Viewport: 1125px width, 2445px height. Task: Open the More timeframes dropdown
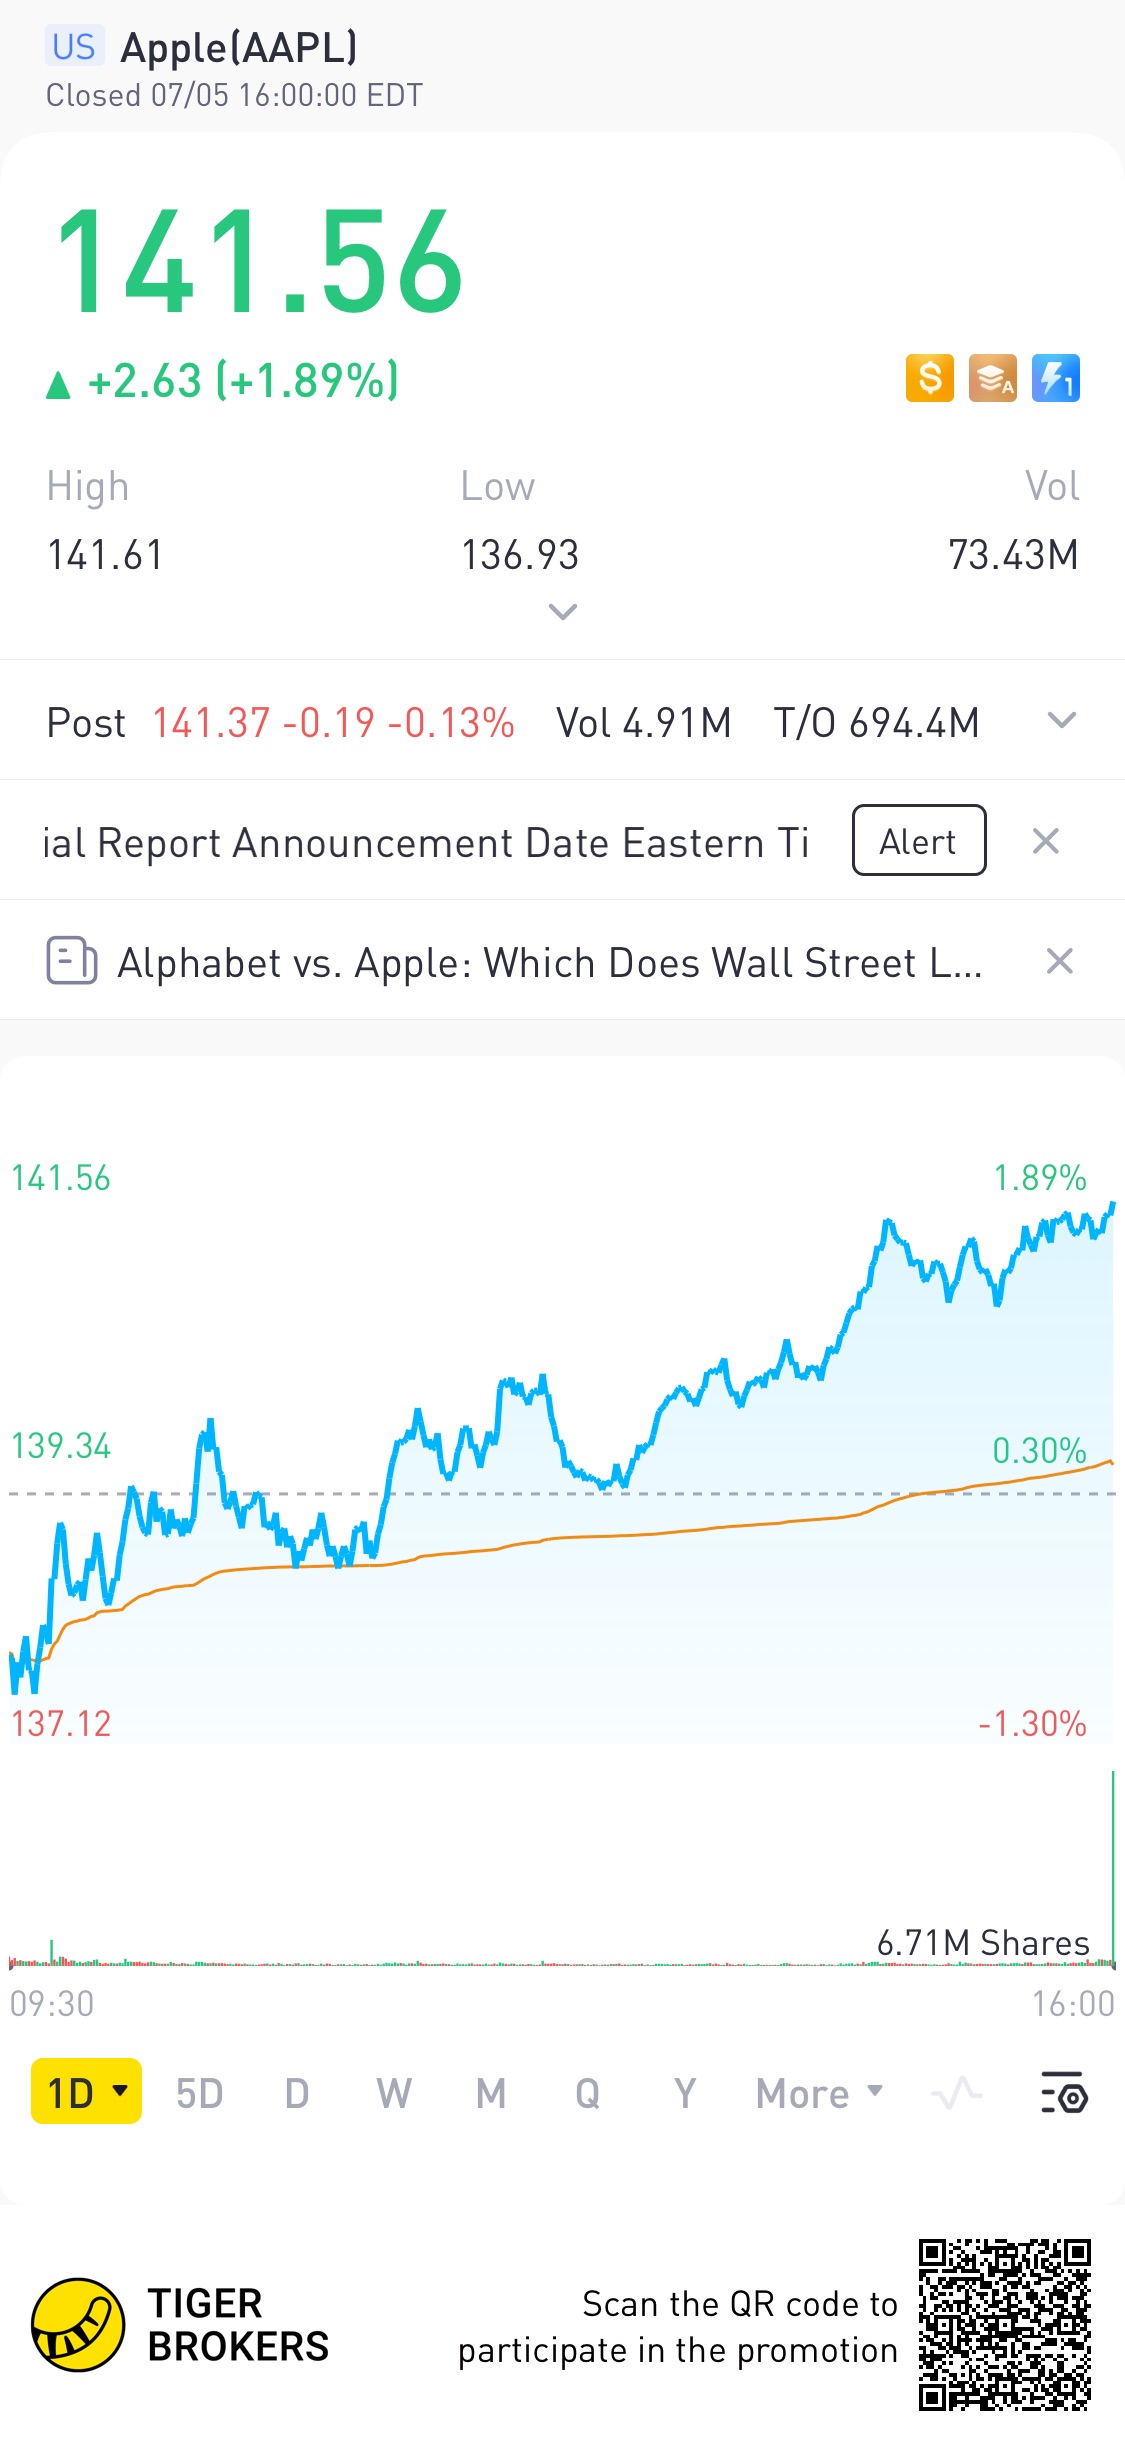pos(819,2092)
